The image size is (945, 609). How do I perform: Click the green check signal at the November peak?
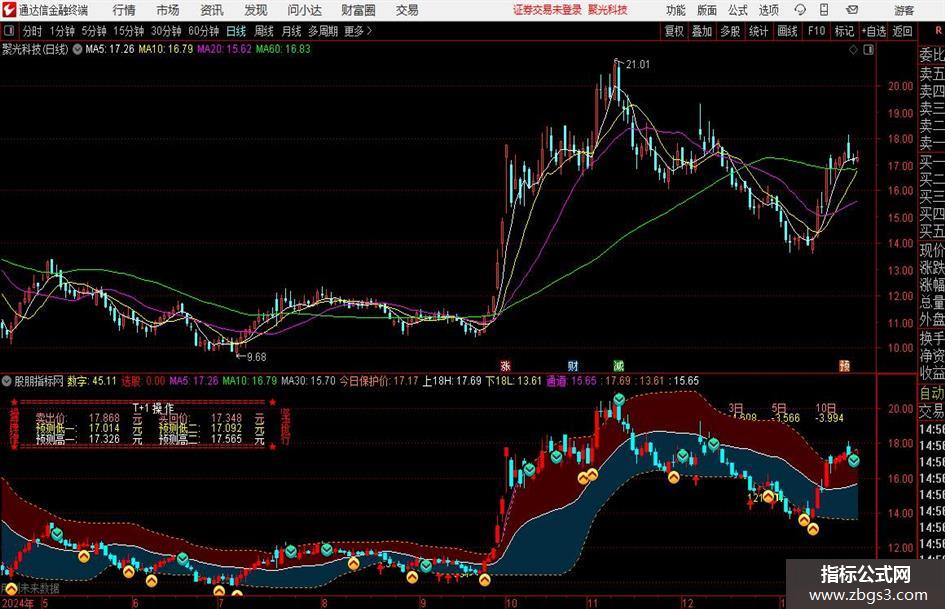[x=619, y=399]
